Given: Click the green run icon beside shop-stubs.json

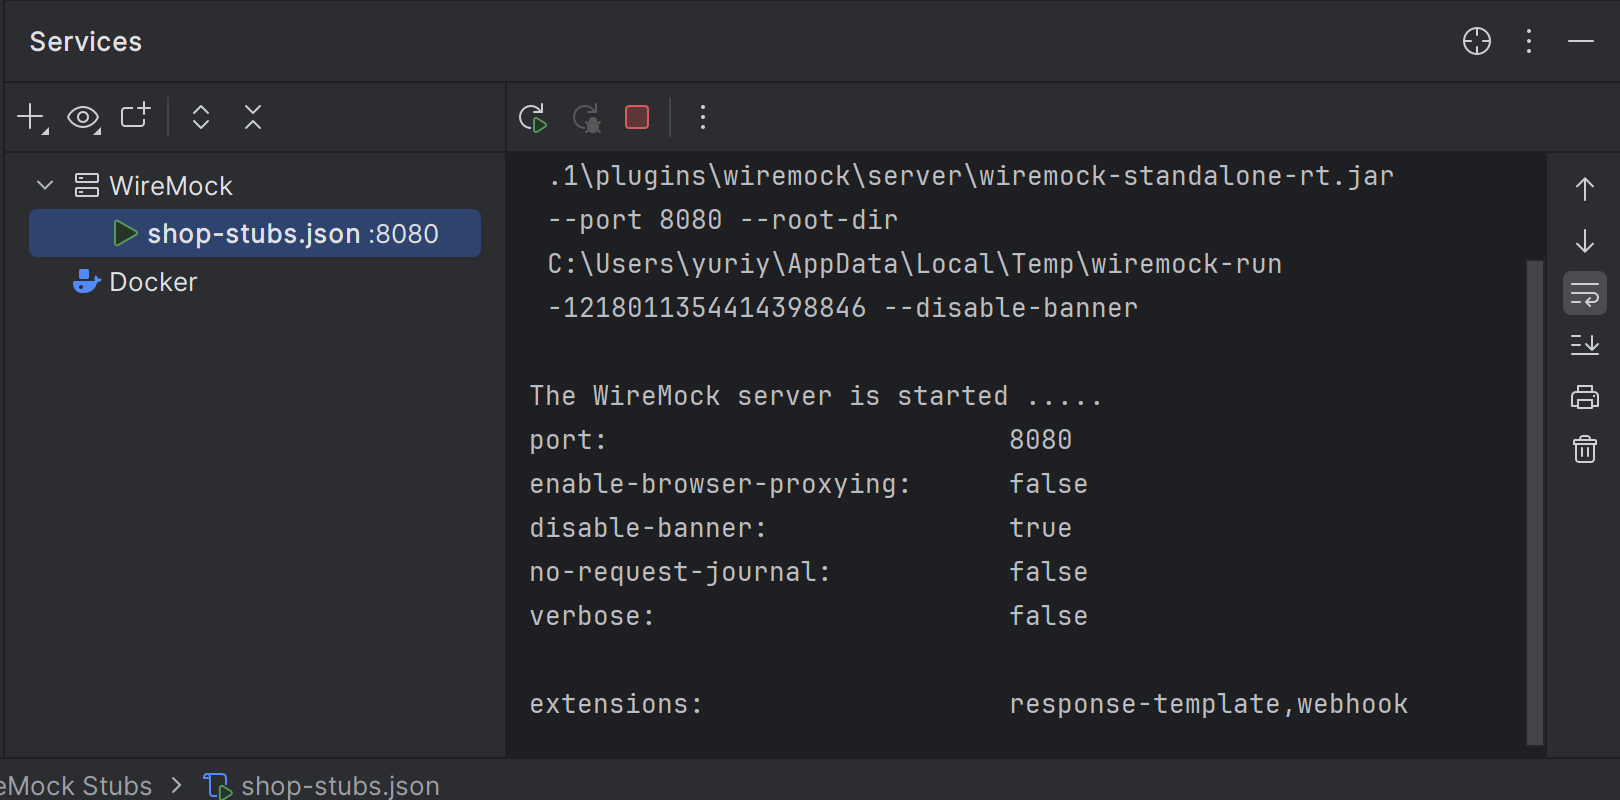Looking at the screenshot, I should pyautogui.click(x=125, y=233).
